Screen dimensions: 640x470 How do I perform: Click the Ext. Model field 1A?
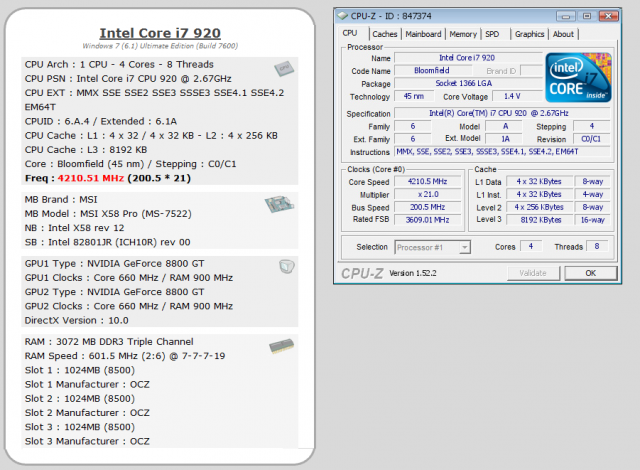click(x=505, y=139)
